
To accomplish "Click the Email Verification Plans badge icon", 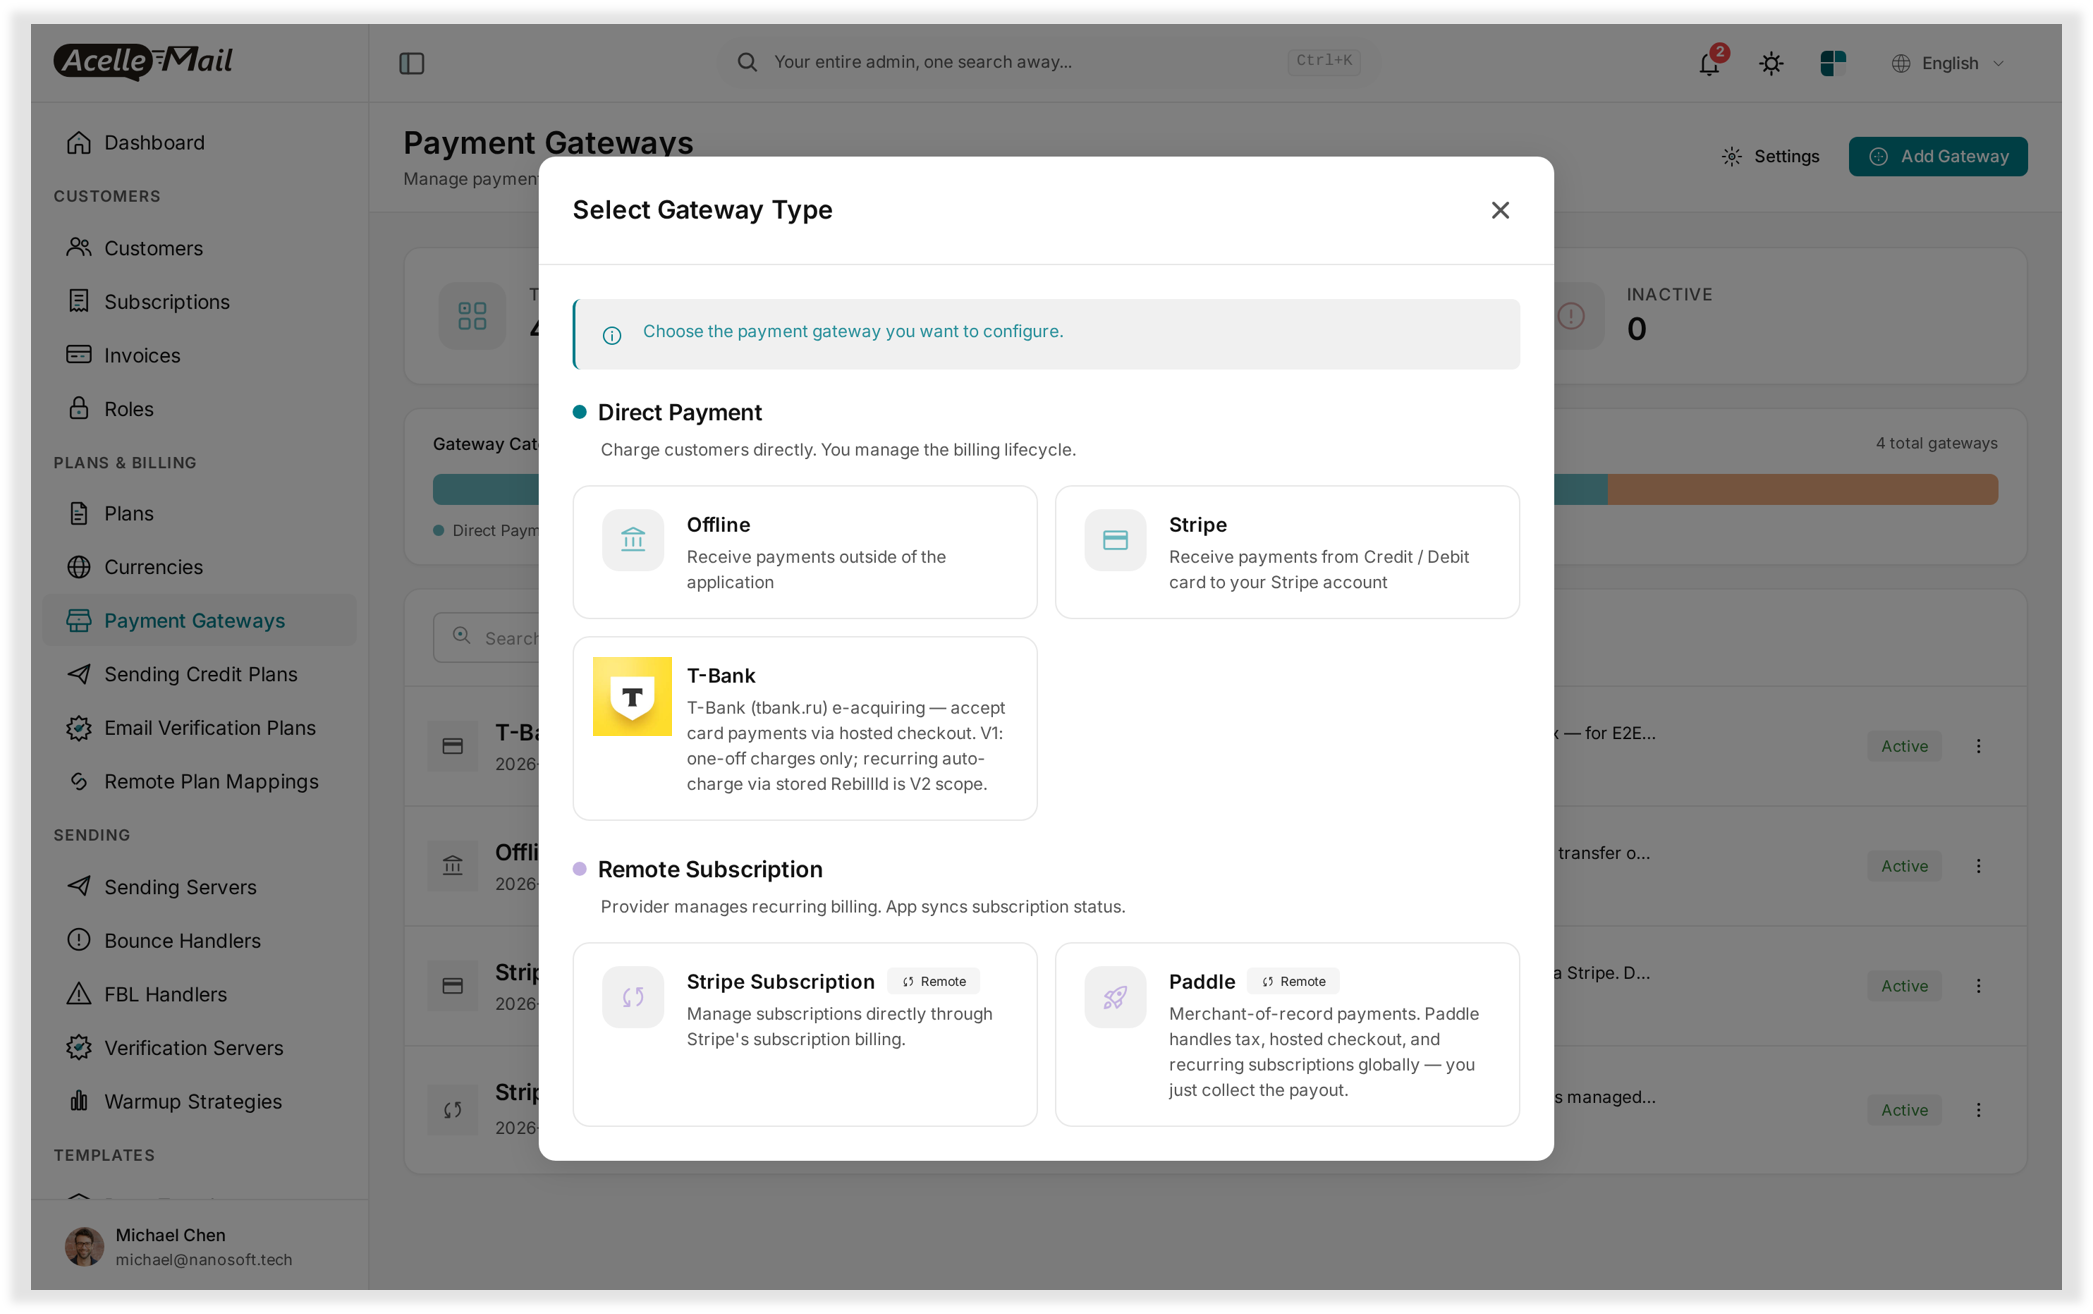I will point(78,728).
